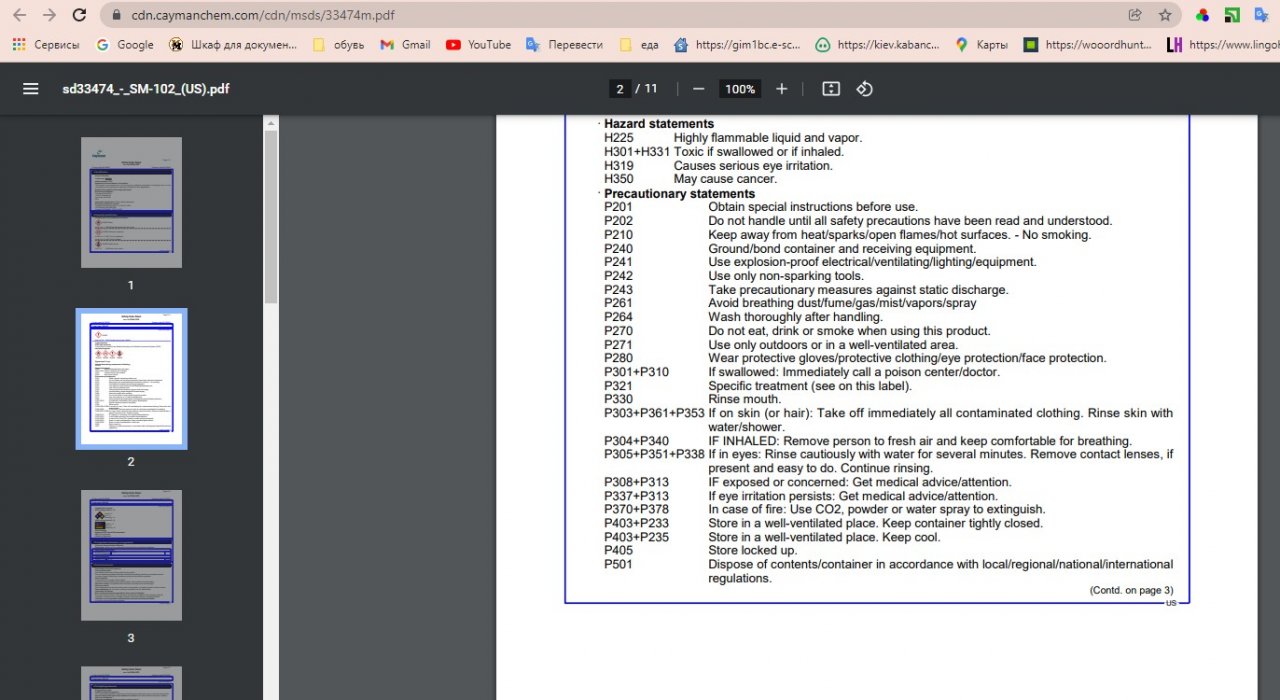Select the page 1 thumbnail
This screenshot has width=1280, height=700.
[131, 203]
